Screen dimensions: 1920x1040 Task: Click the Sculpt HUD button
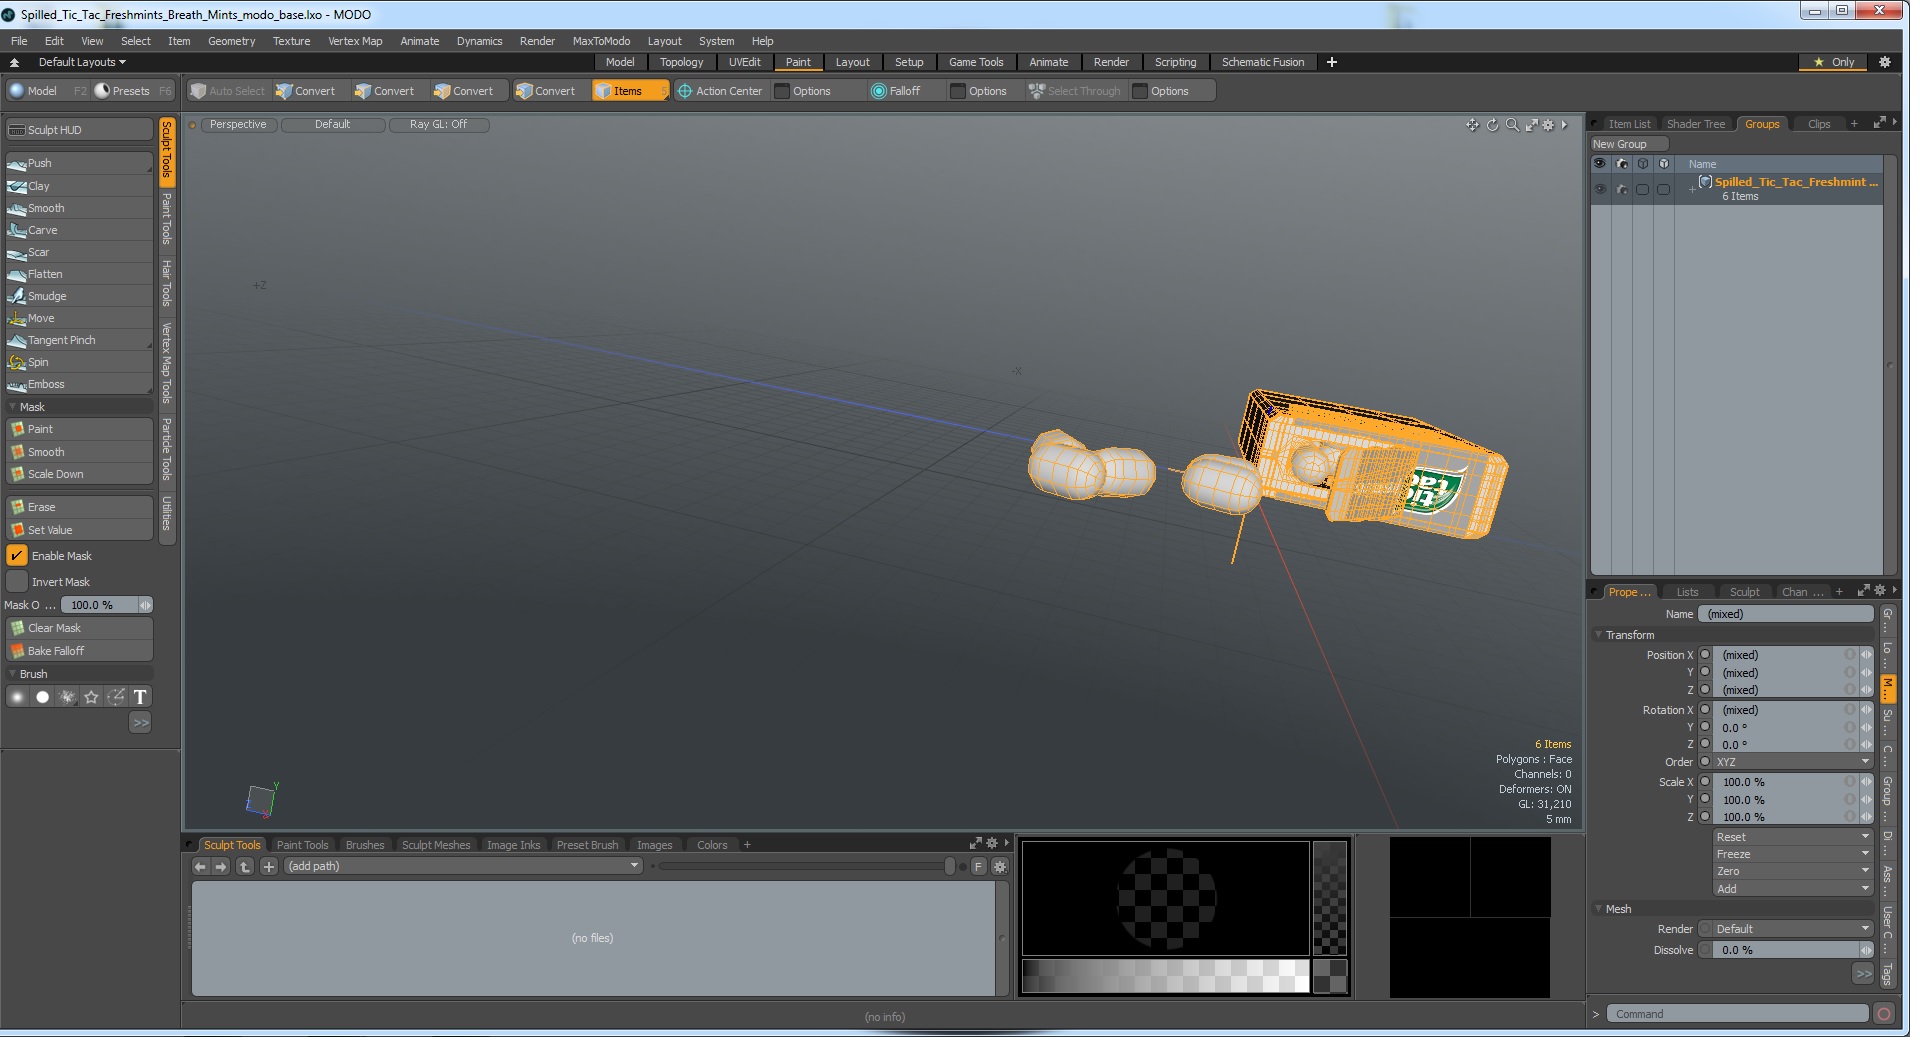click(79, 130)
